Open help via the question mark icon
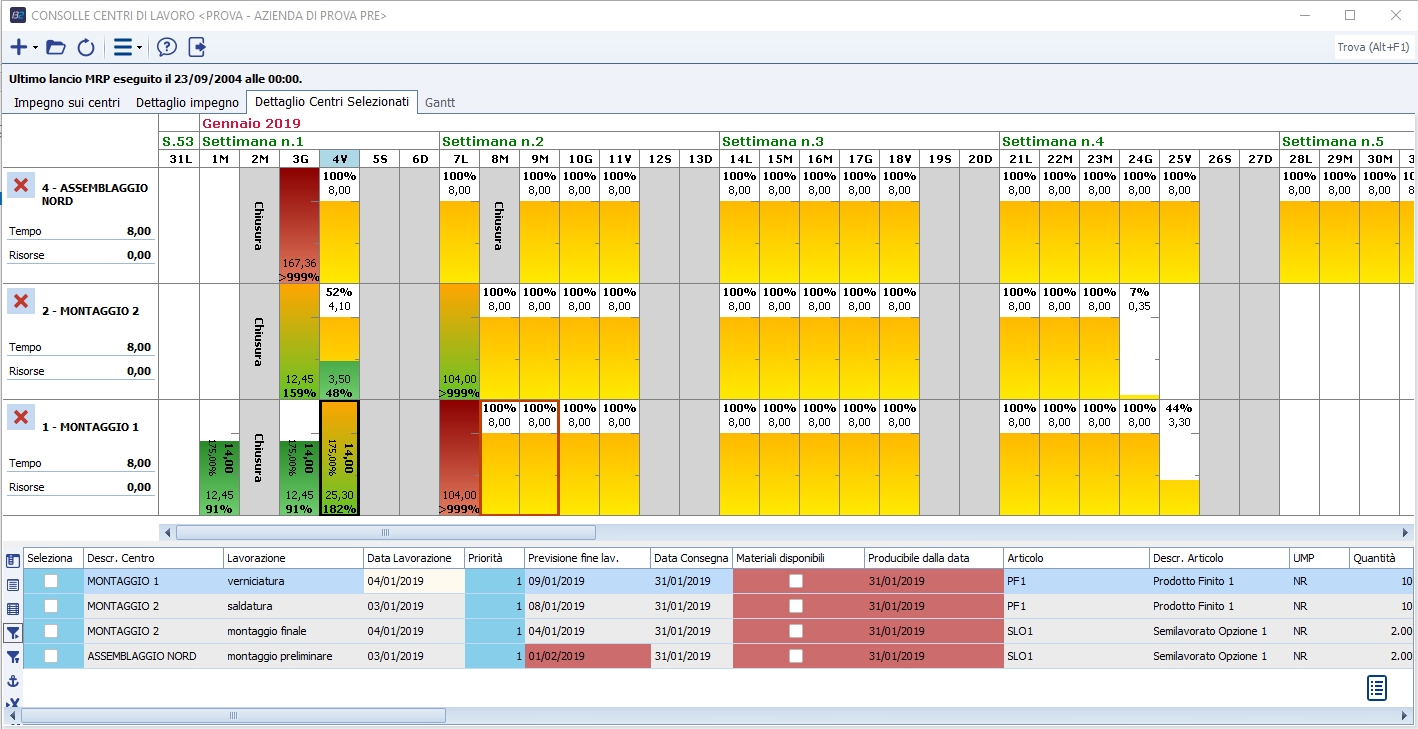 coord(167,47)
